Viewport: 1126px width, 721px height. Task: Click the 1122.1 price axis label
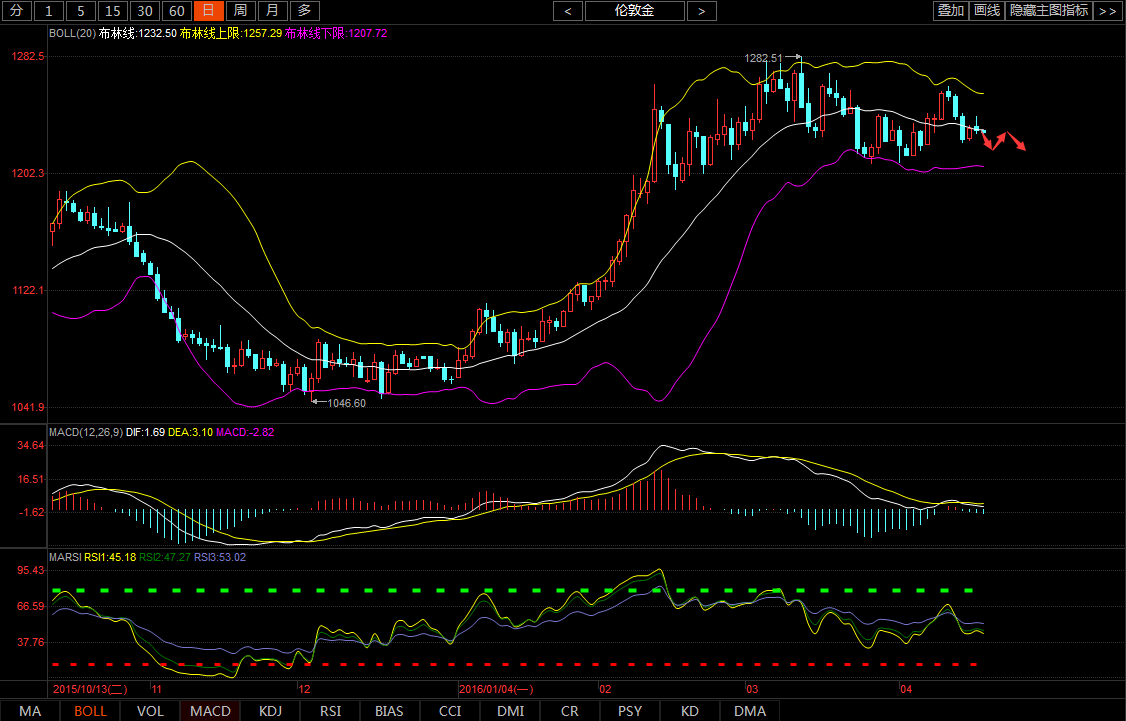[27, 290]
